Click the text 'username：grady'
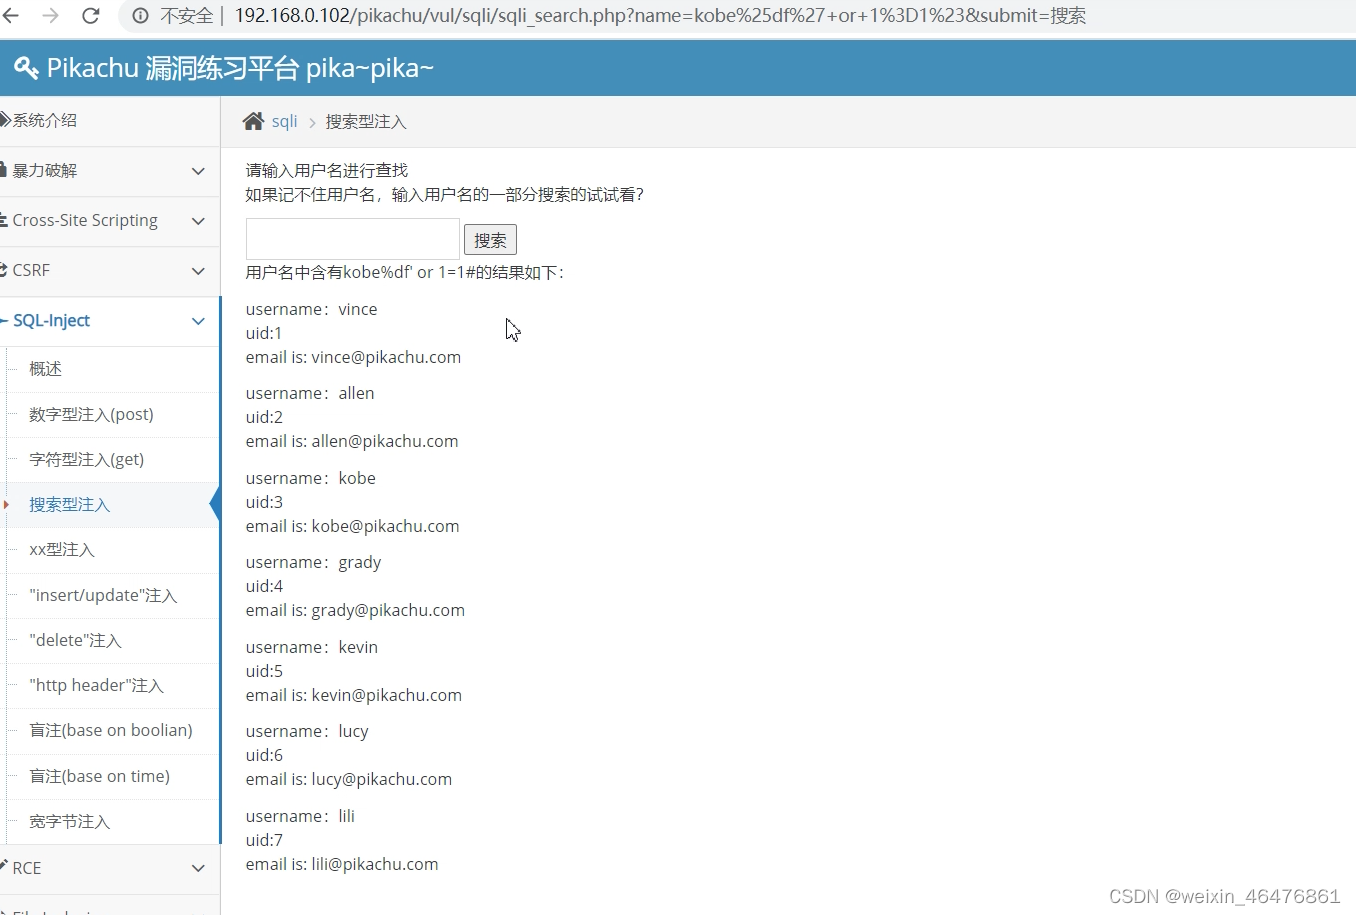Screen dimensions: 1356x915 pyautogui.click(x=313, y=562)
